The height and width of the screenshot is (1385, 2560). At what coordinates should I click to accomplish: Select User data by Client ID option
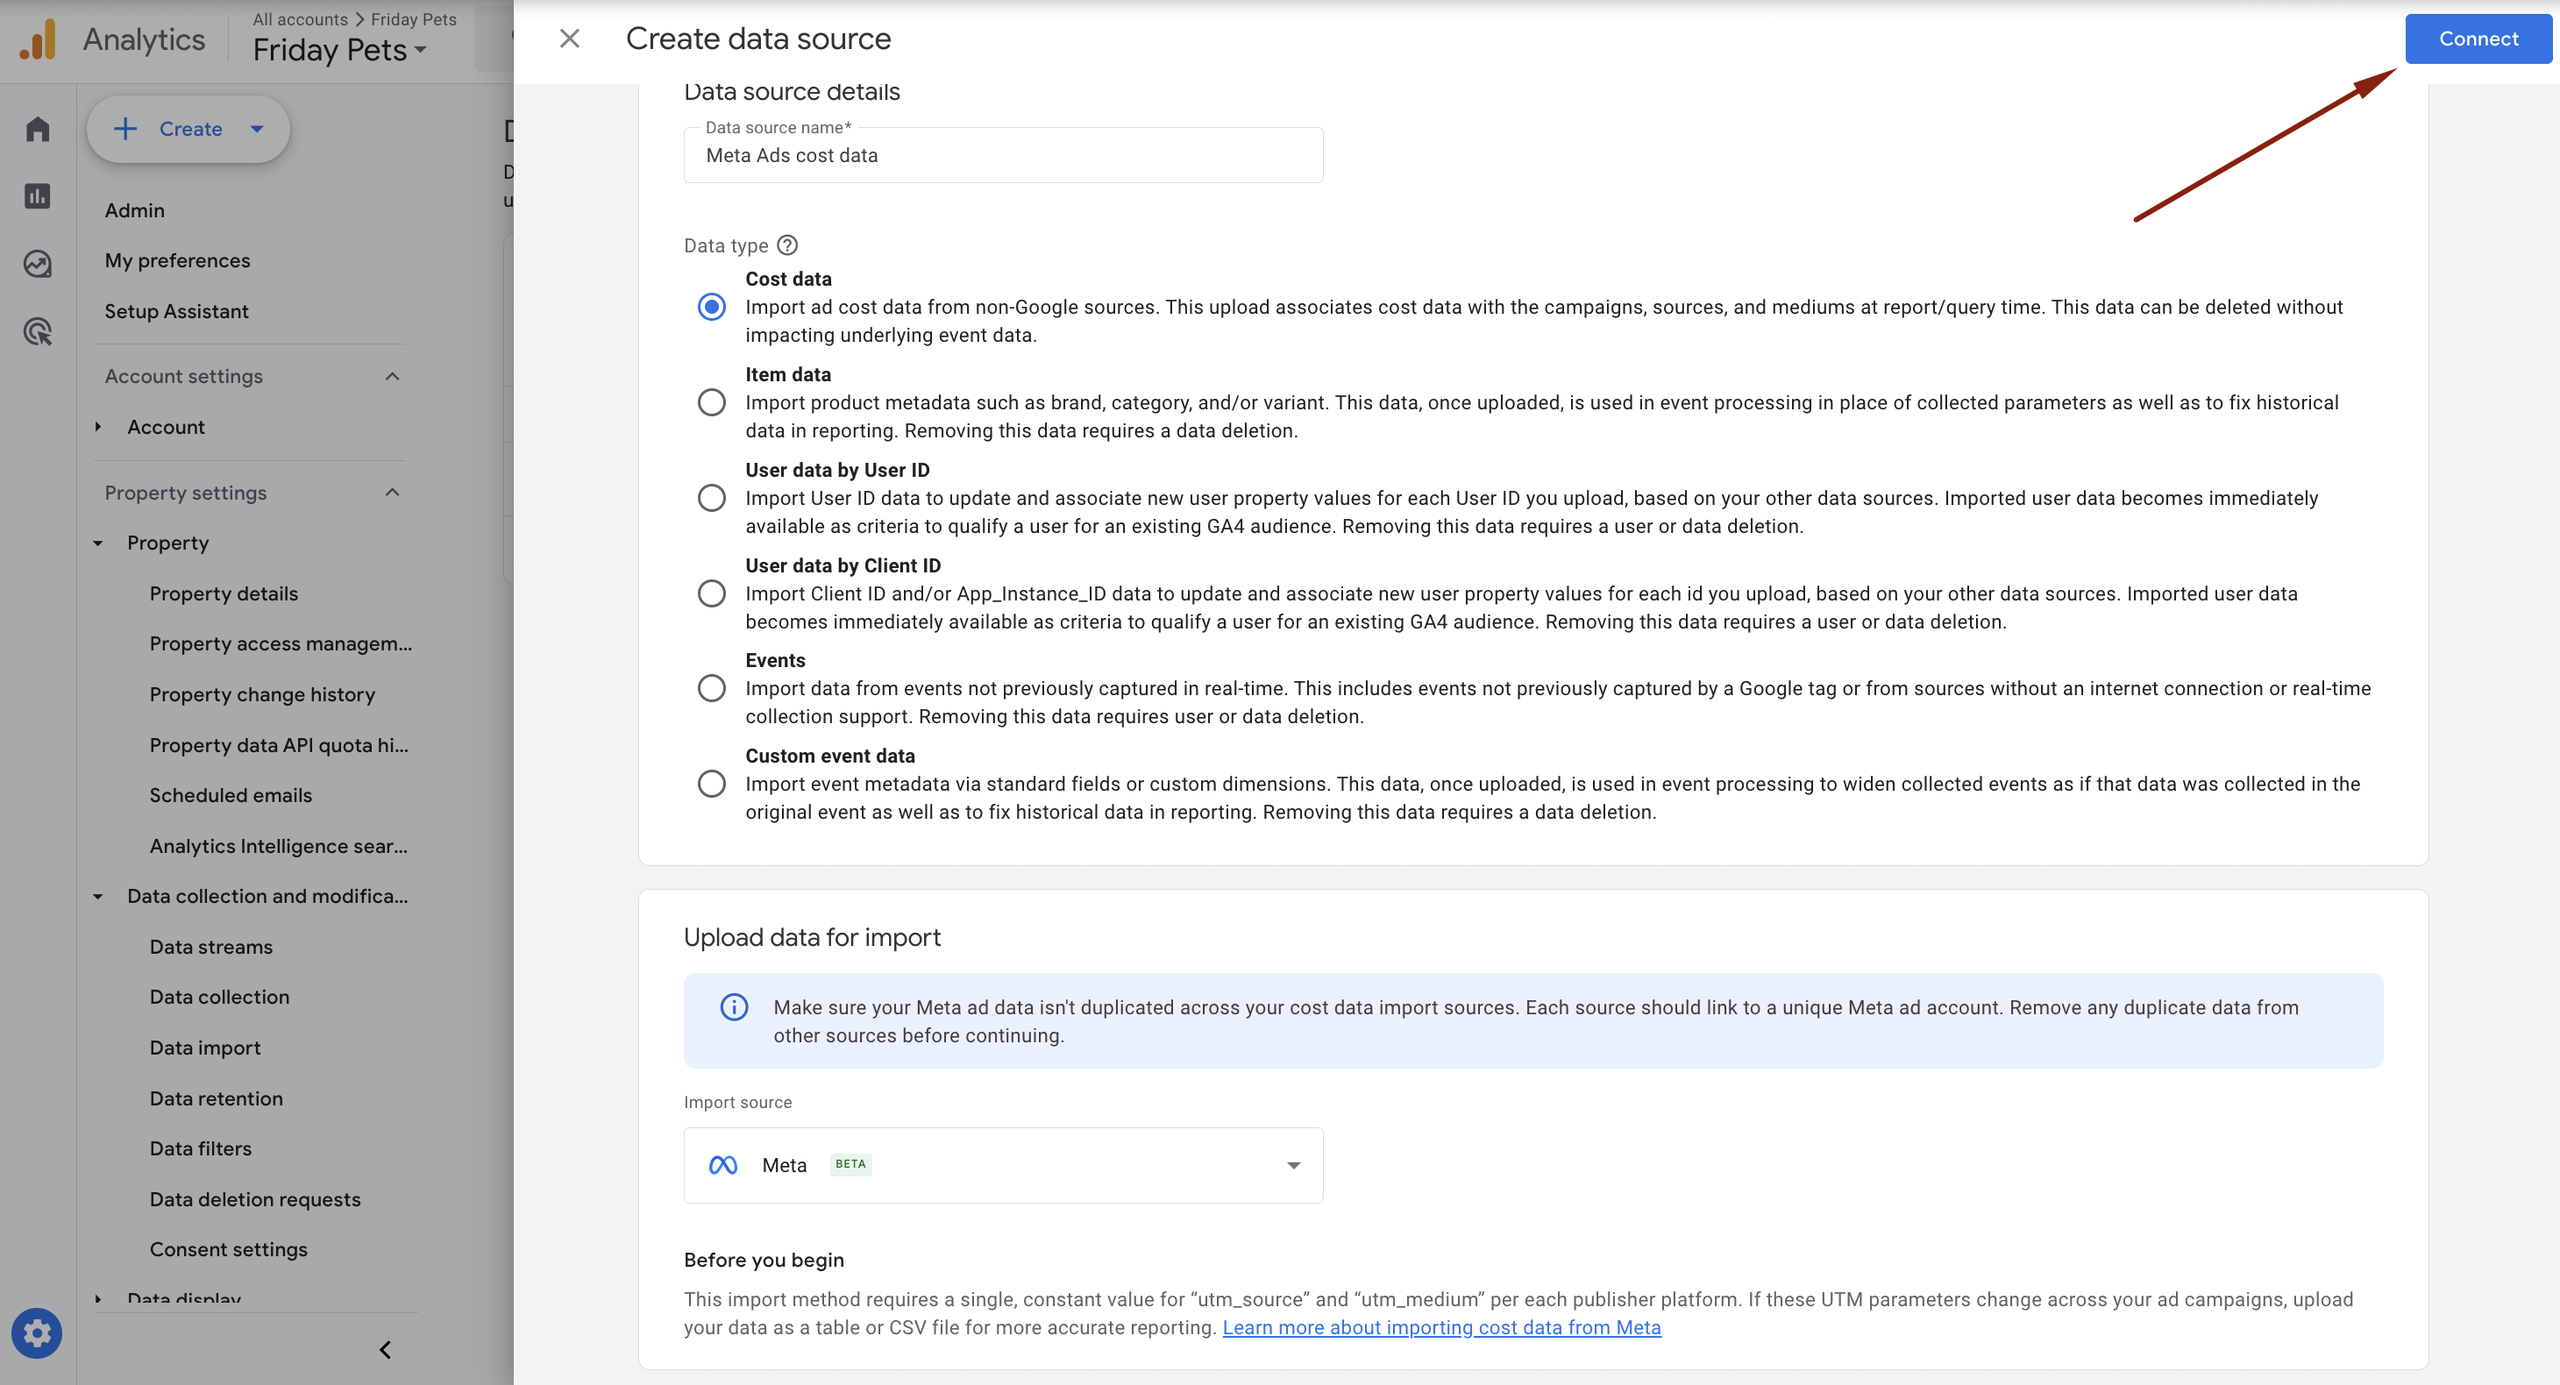711,593
